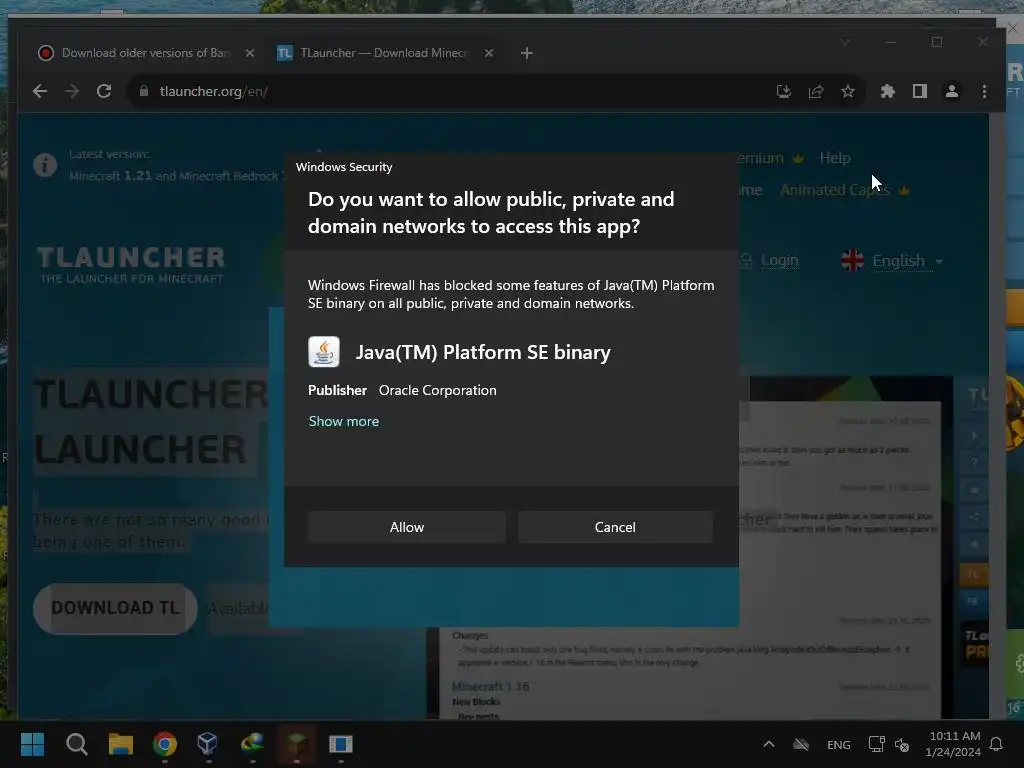Click the Minecraft 1.16 changelog heading
Viewport: 1024px width, 768px height.
click(x=490, y=686)
